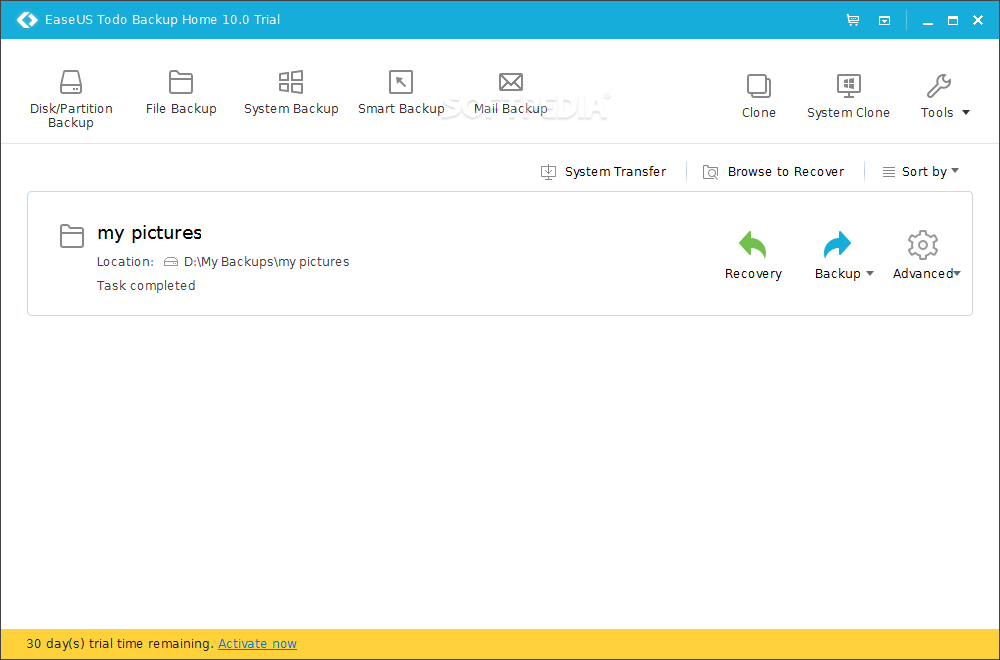Open the Sort by dropdown

pyautogui.click(x=920, y=172)
